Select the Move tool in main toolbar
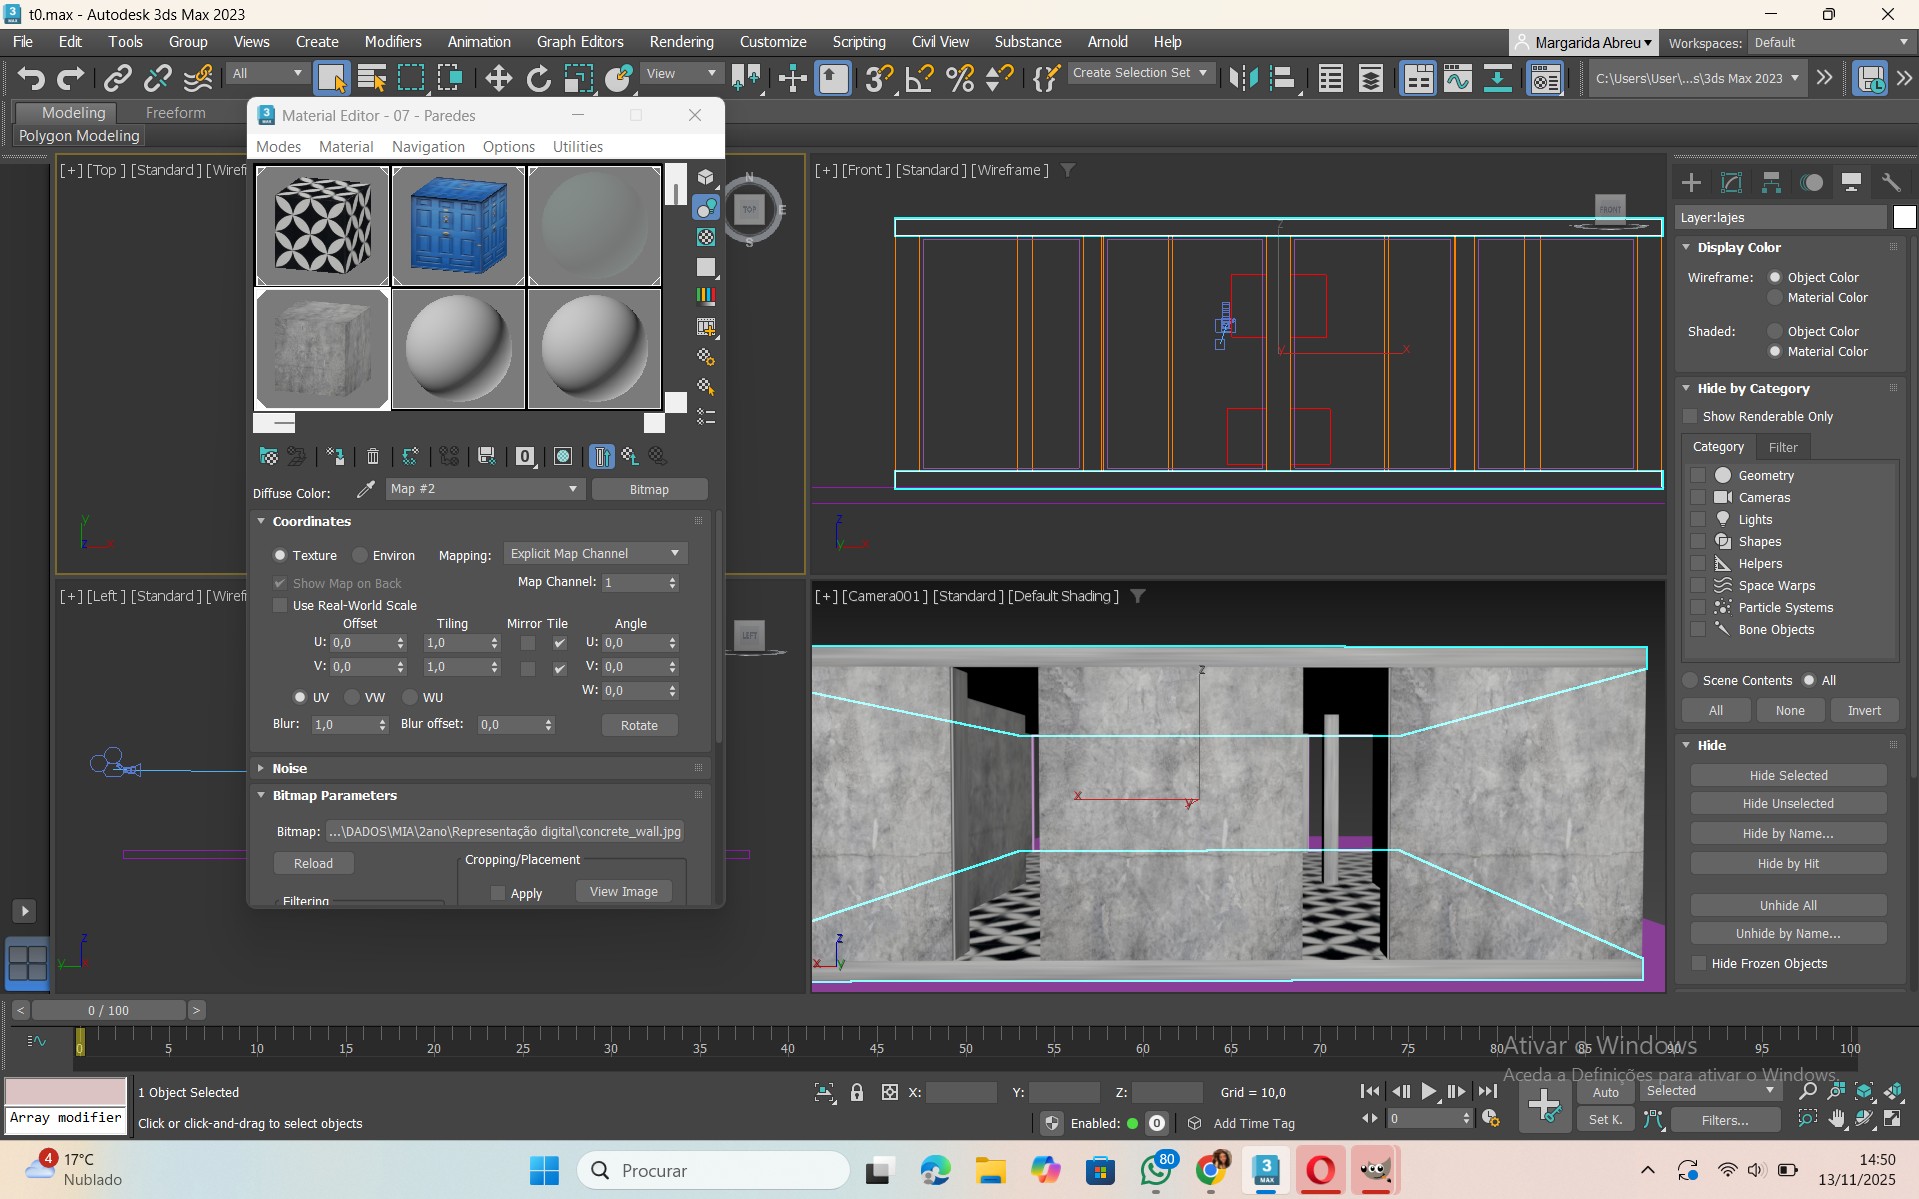Viewport: 1919px width, 1199px height. pyautogui.click(x=498, y=78)
